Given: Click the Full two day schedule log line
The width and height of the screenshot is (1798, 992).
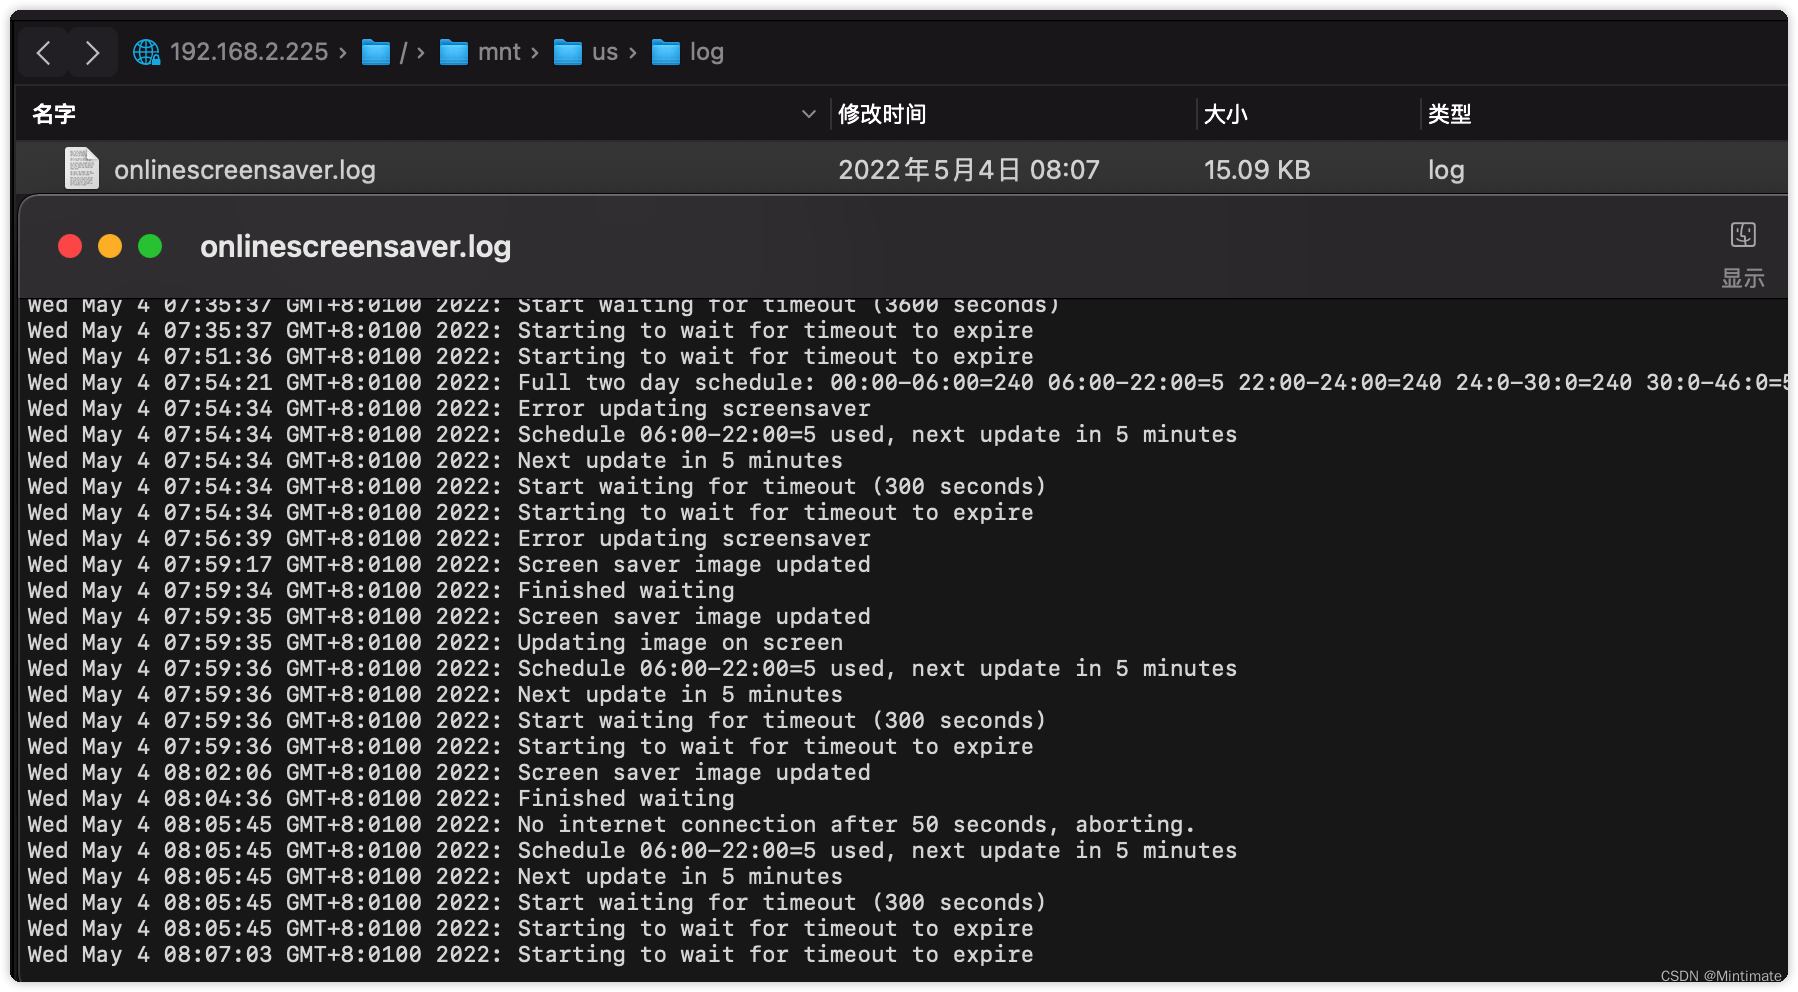Looking at the screenshot, I should tap(907, 383).
